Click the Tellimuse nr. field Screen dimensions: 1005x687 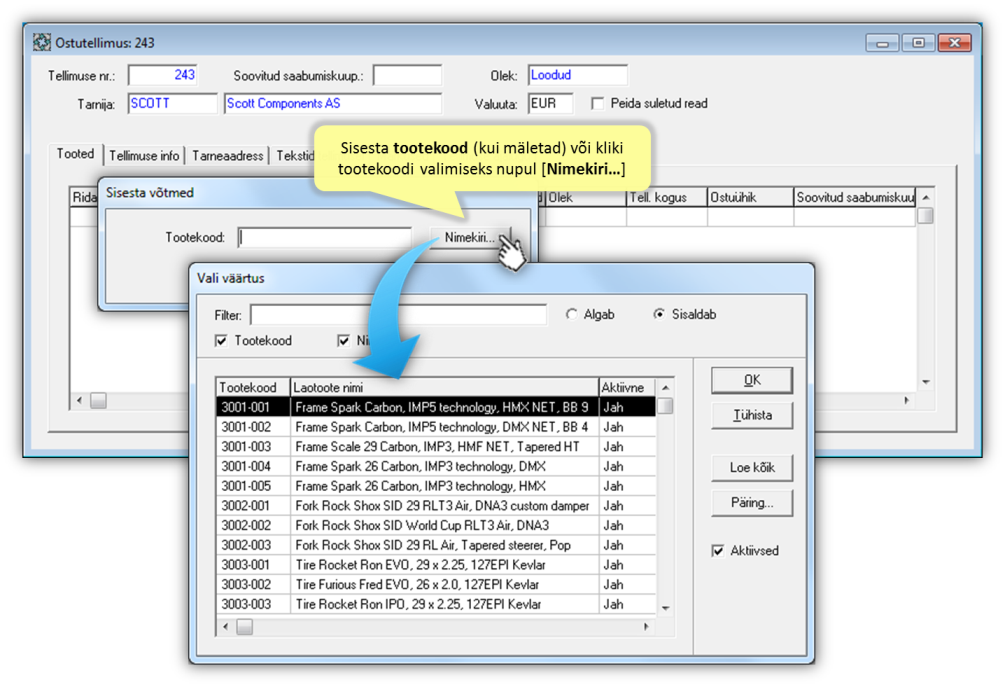[x=163, y=75]
